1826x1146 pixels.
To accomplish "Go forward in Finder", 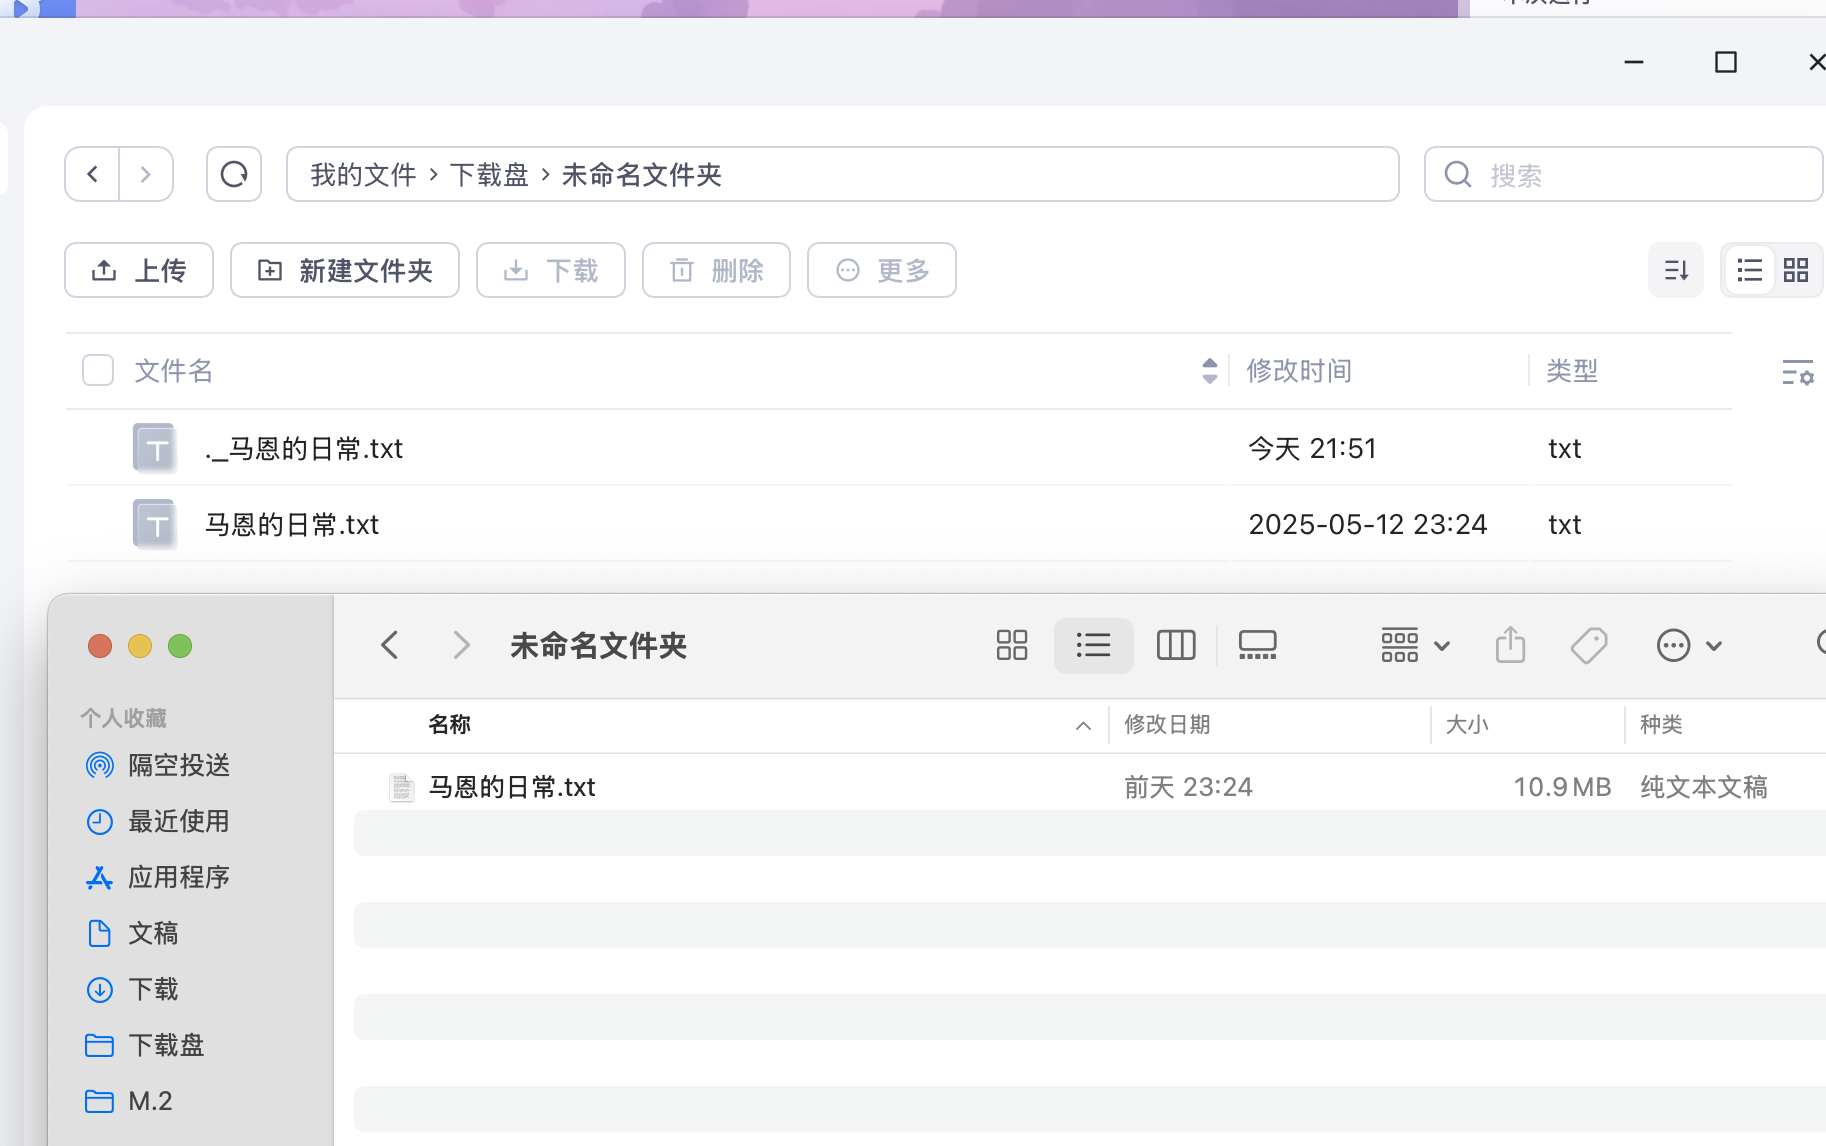I will 461,645.
